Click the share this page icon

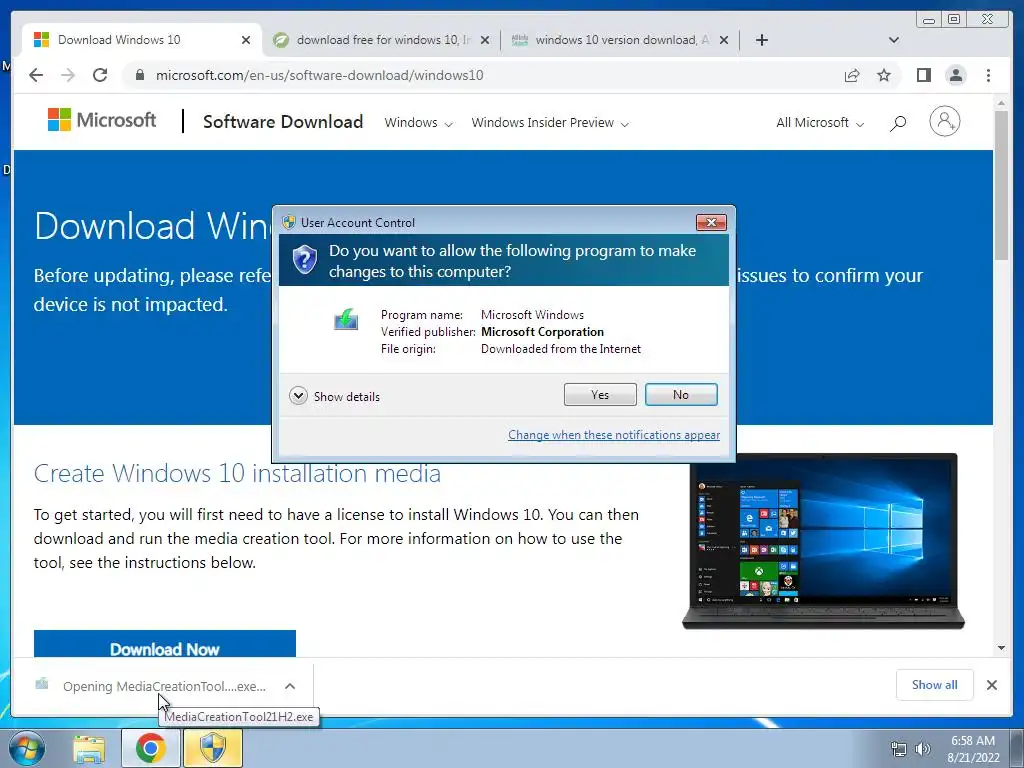[x=852, y=75]
